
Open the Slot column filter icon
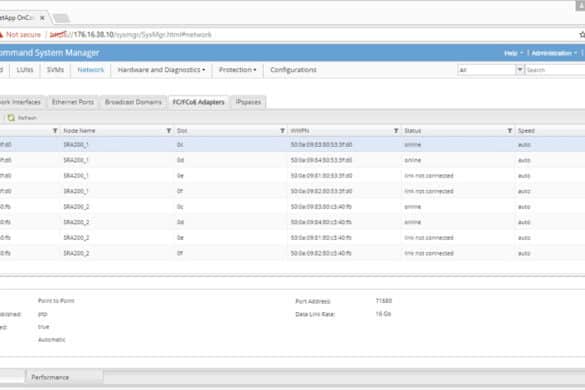(x=282, y=131)
